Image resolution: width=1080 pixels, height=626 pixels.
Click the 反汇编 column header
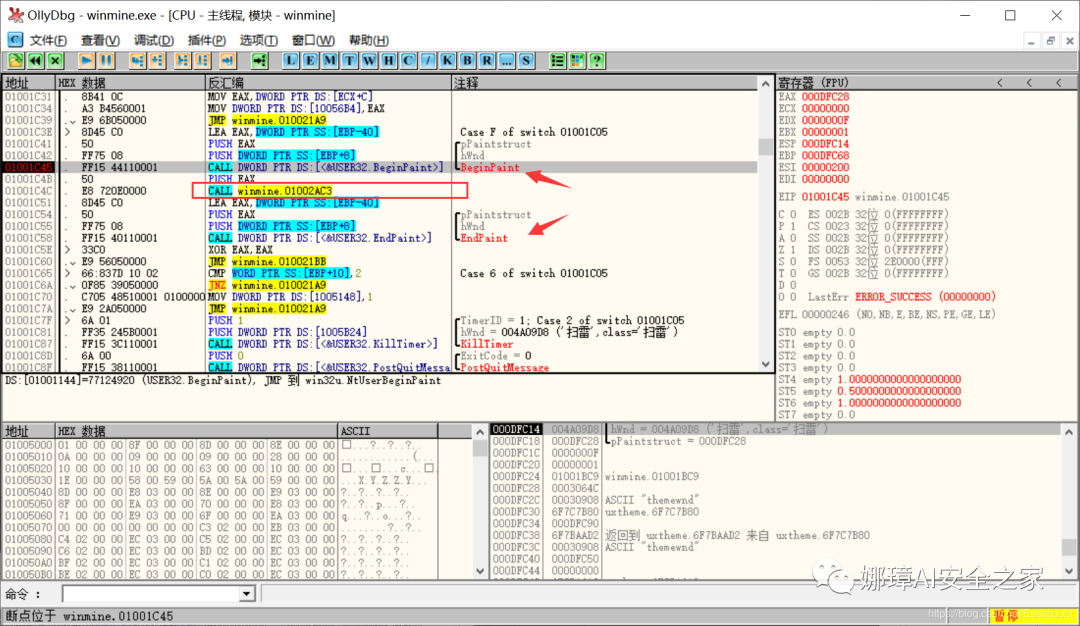click(x=327, y=83)
